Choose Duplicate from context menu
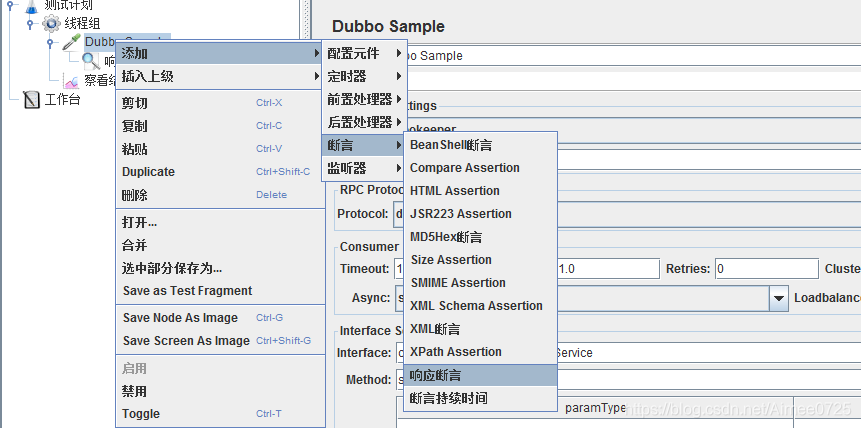 [x=220, y=172]
